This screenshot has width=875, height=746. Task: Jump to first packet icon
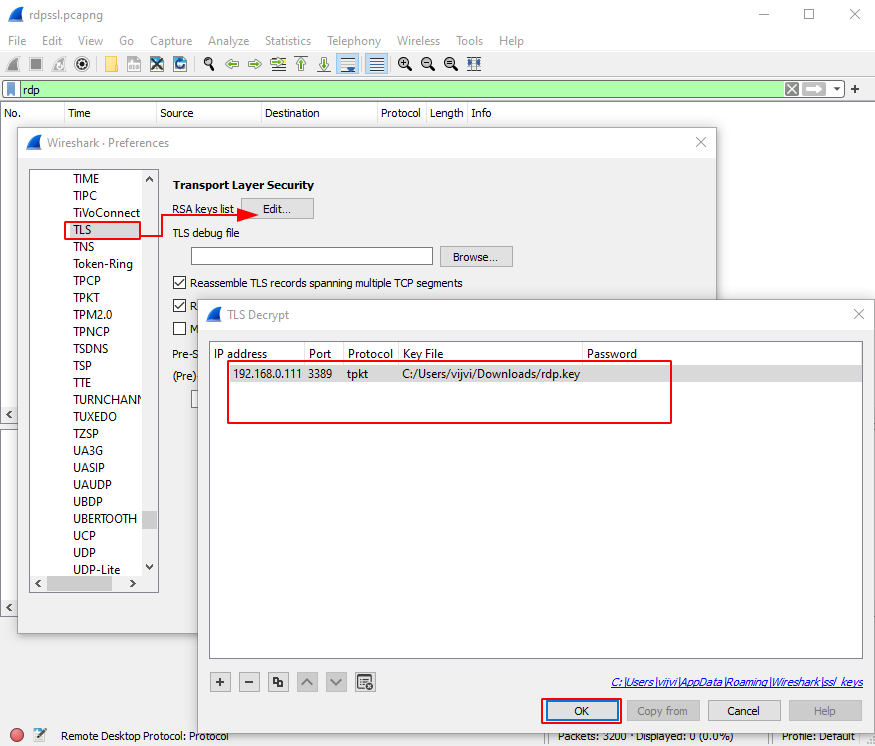pyautogui.click(x=301, y=64)
